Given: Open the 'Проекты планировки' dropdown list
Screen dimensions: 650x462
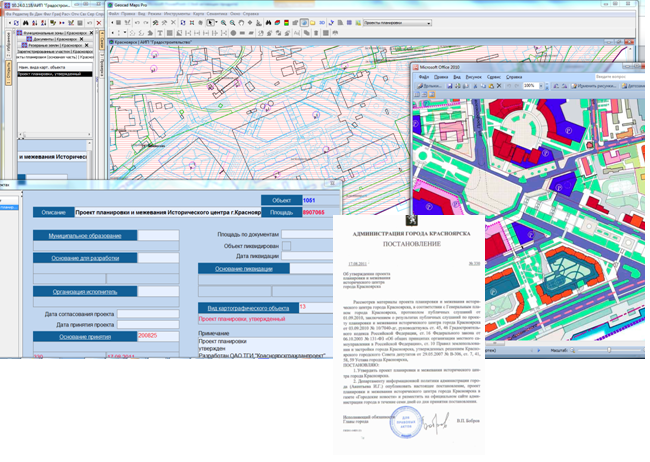Looking at the screenshot, I should click(428, 22).
